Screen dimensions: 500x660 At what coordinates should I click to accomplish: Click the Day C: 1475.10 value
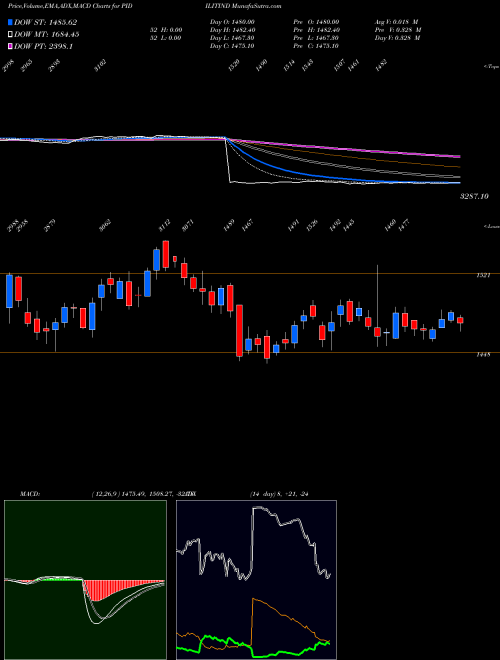232,46
